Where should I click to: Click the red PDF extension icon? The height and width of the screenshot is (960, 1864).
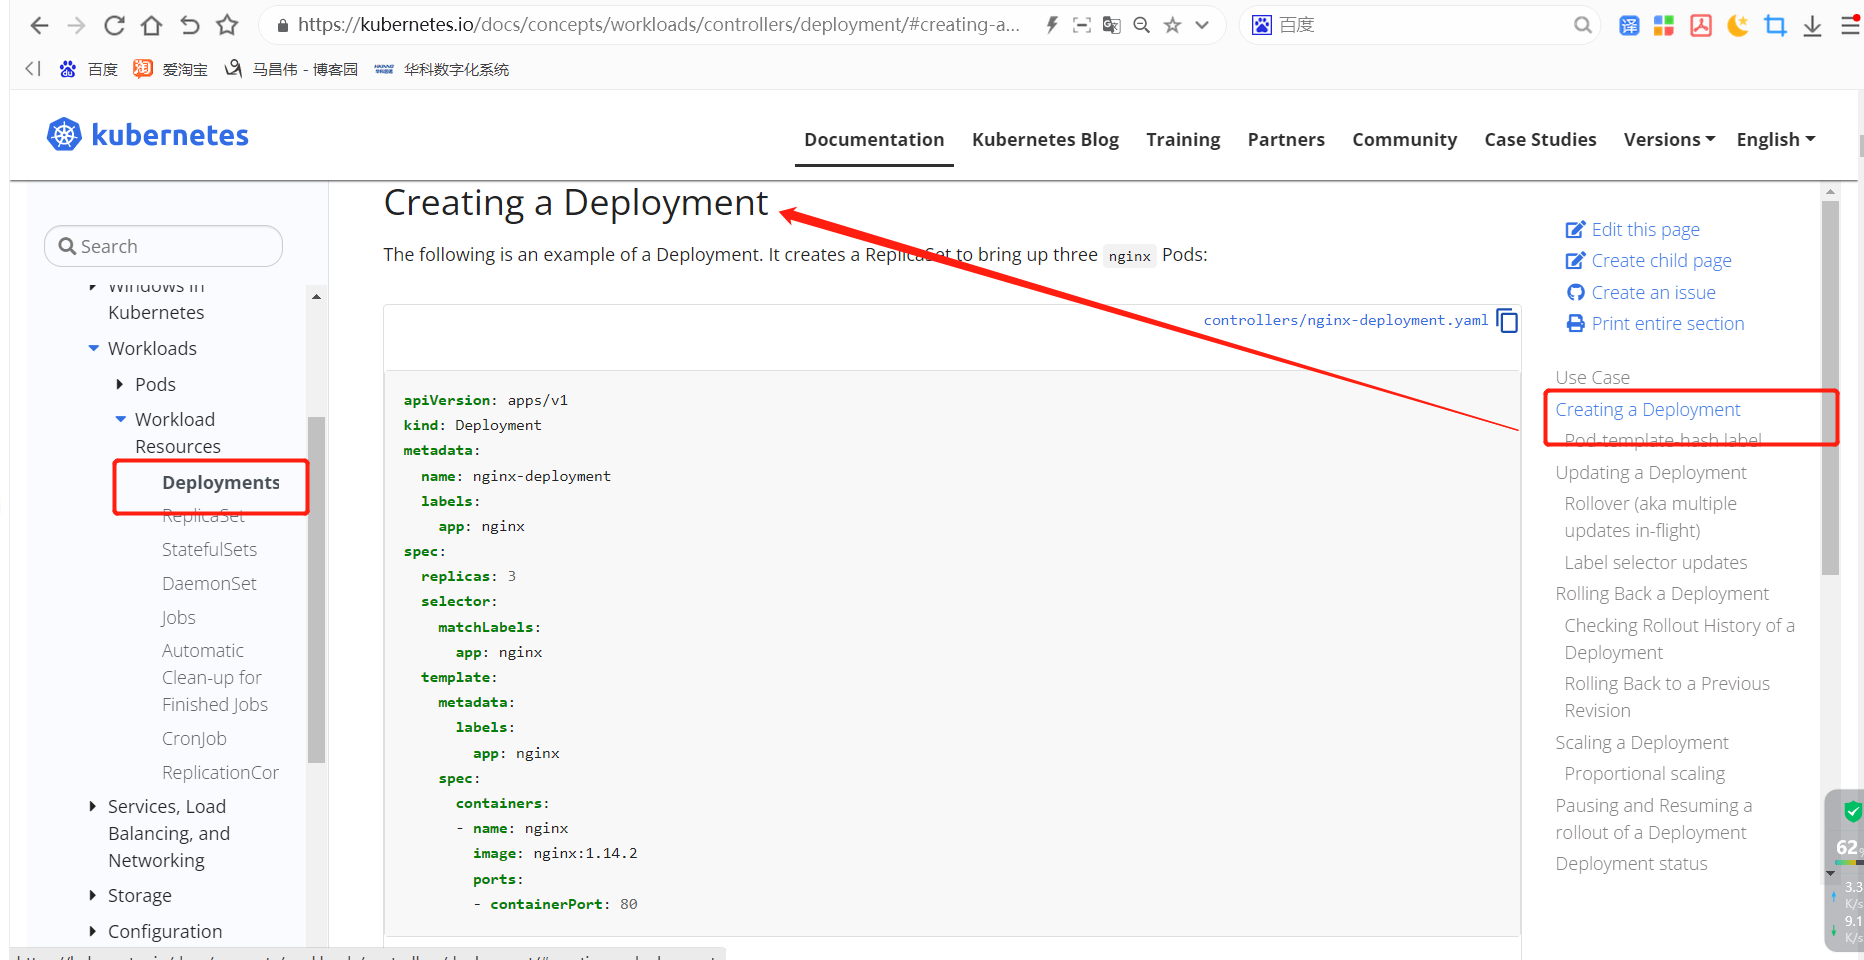pyautogui.click(x=1701, y=26)
